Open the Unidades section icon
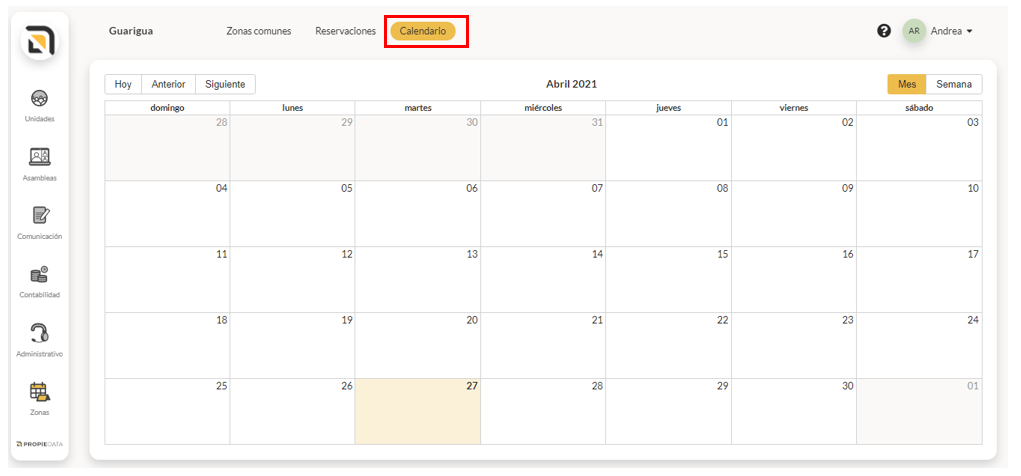1021x476 pixels. pos(40,99)
